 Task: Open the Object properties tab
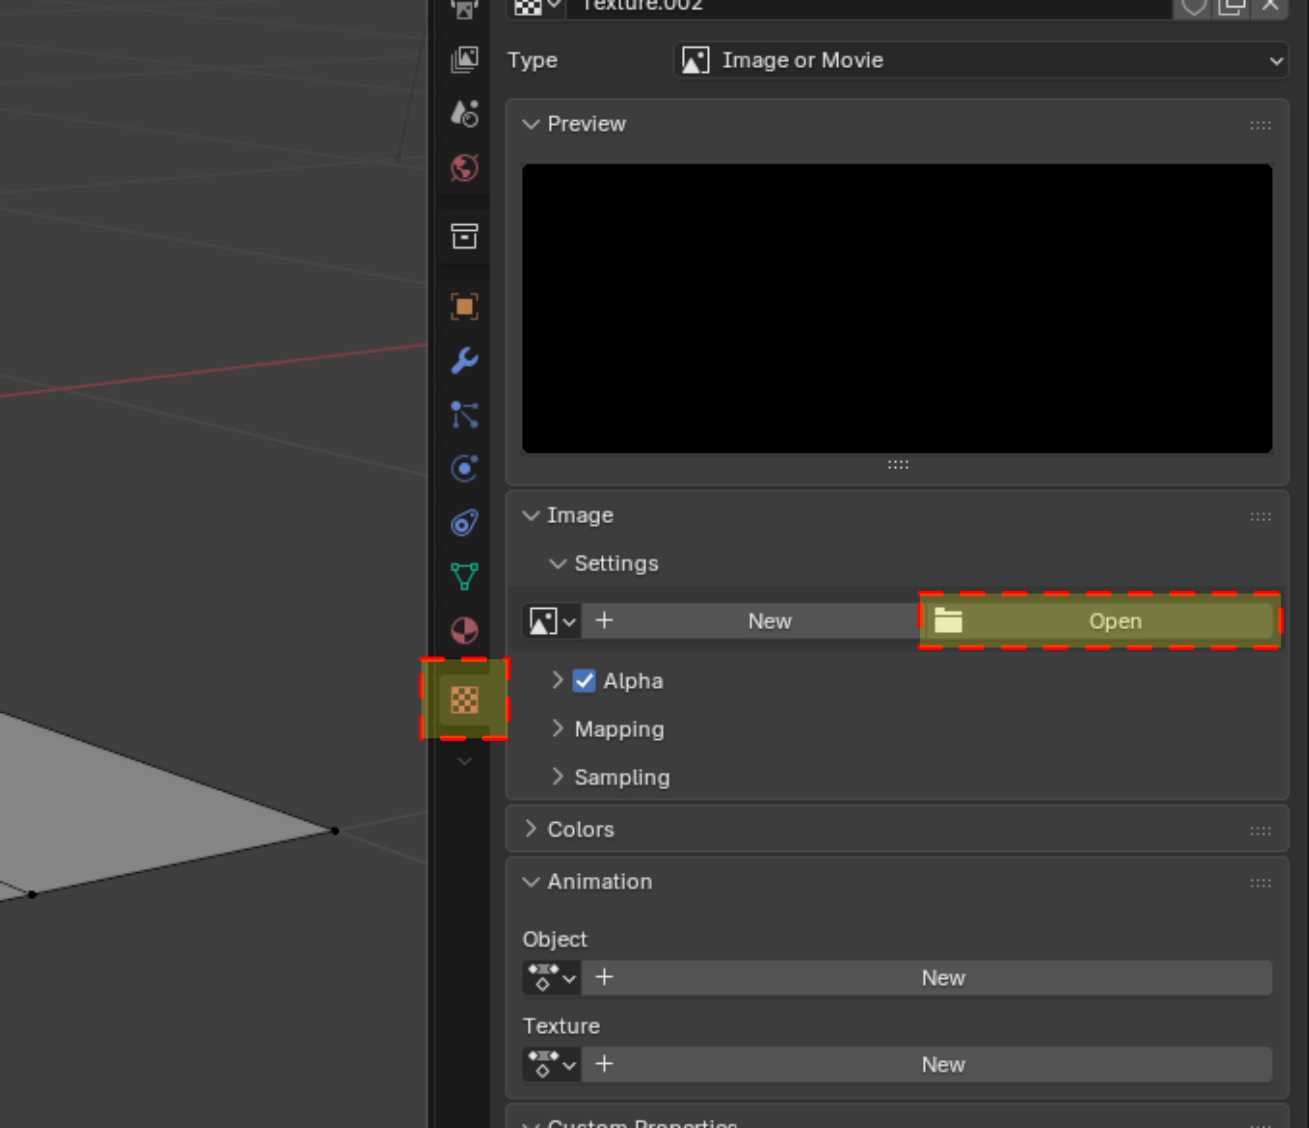(x=464, y=306)
